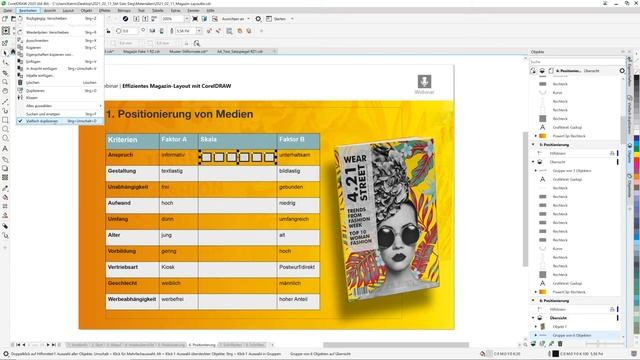Select the Eyedropper tool in the toolbox

point(5,188)
